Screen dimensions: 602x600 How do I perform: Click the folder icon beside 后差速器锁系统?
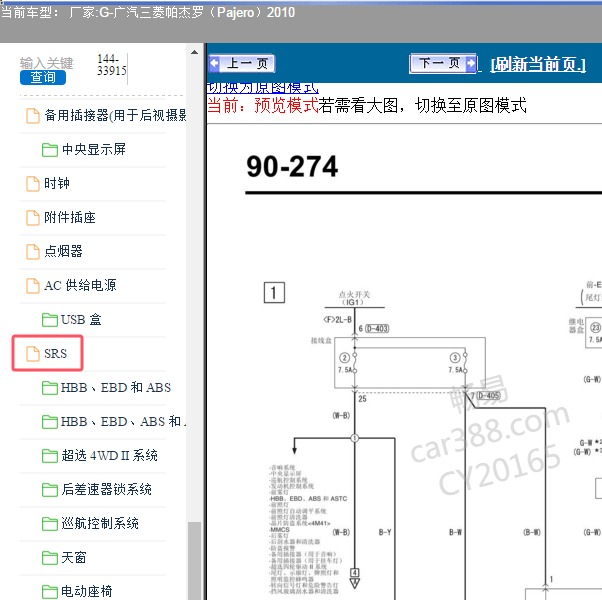coord(50,490)
